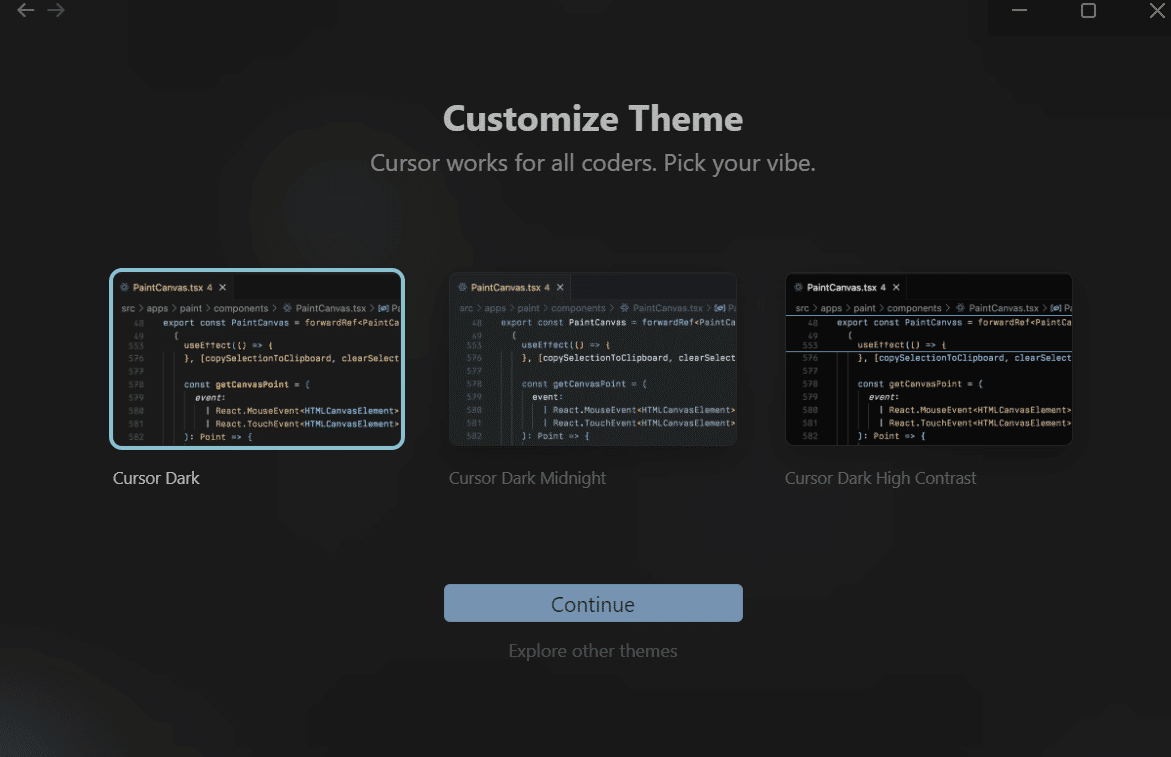
Task: Click the bracketed icon after PaintCanvas.tsx breadcrumb
Action: 384,308
